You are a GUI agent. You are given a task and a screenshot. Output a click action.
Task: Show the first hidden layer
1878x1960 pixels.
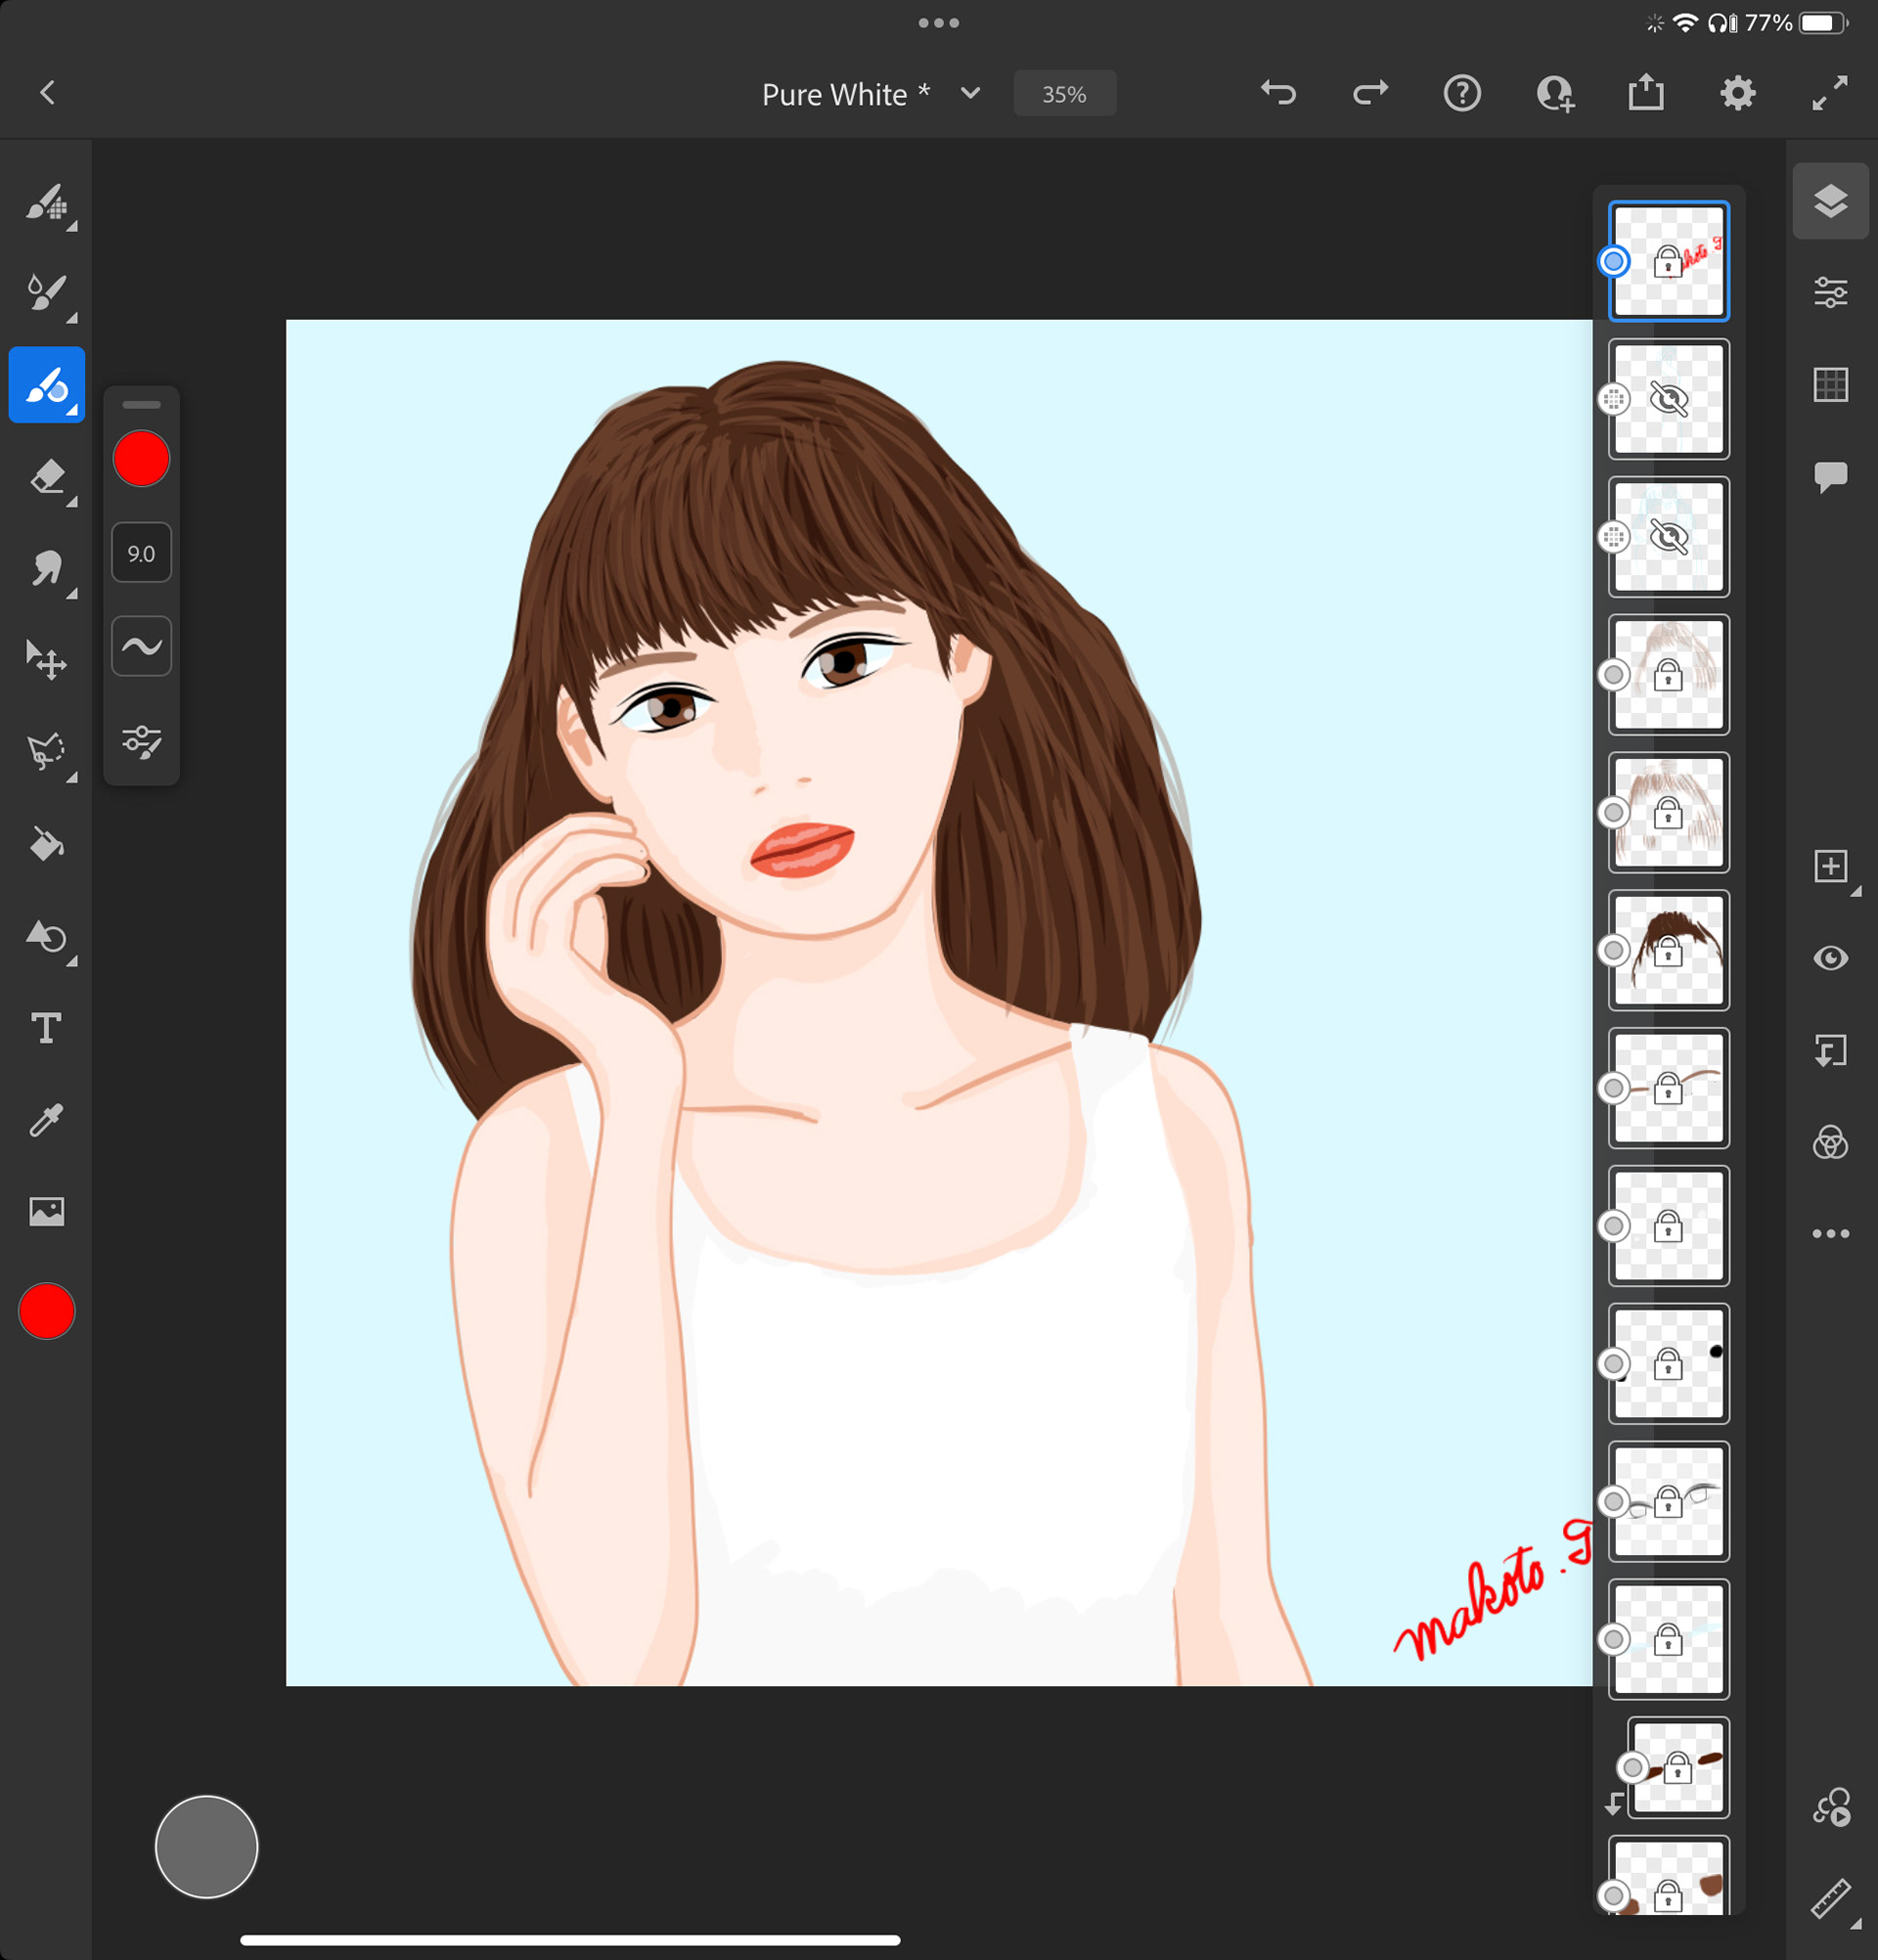1668,399
